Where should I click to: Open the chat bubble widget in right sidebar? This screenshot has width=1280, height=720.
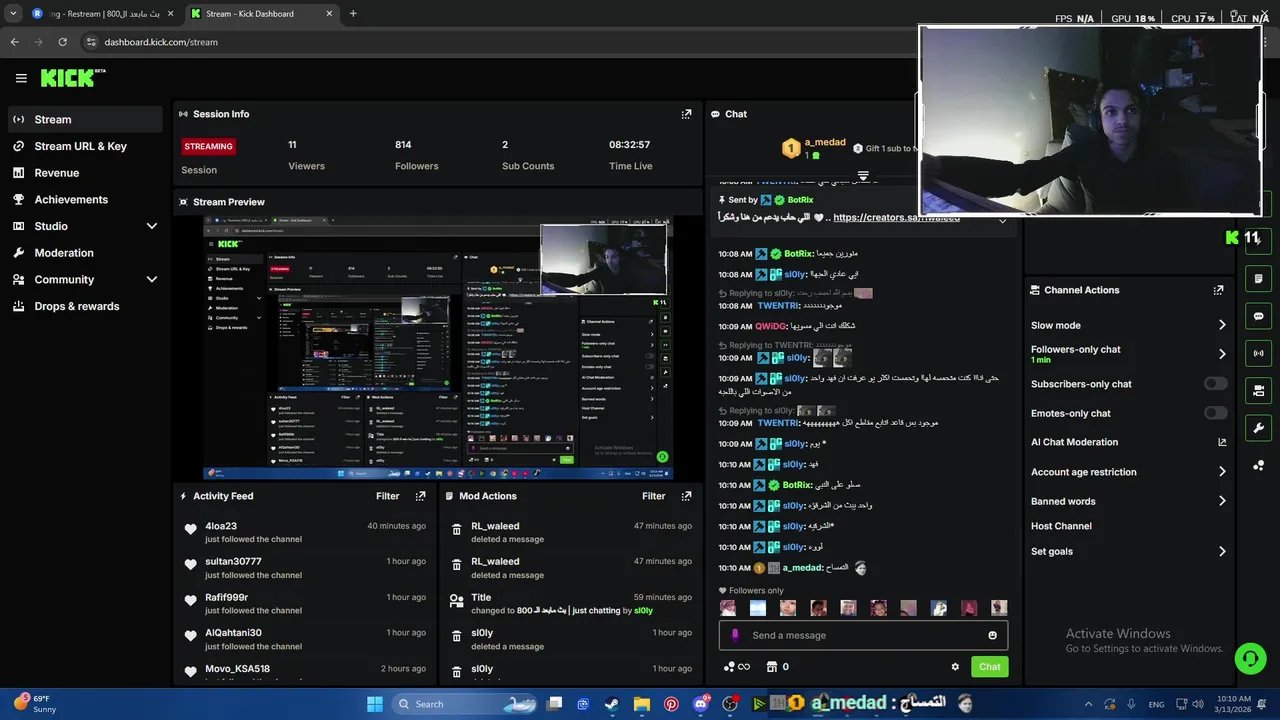pos(1258,316)
